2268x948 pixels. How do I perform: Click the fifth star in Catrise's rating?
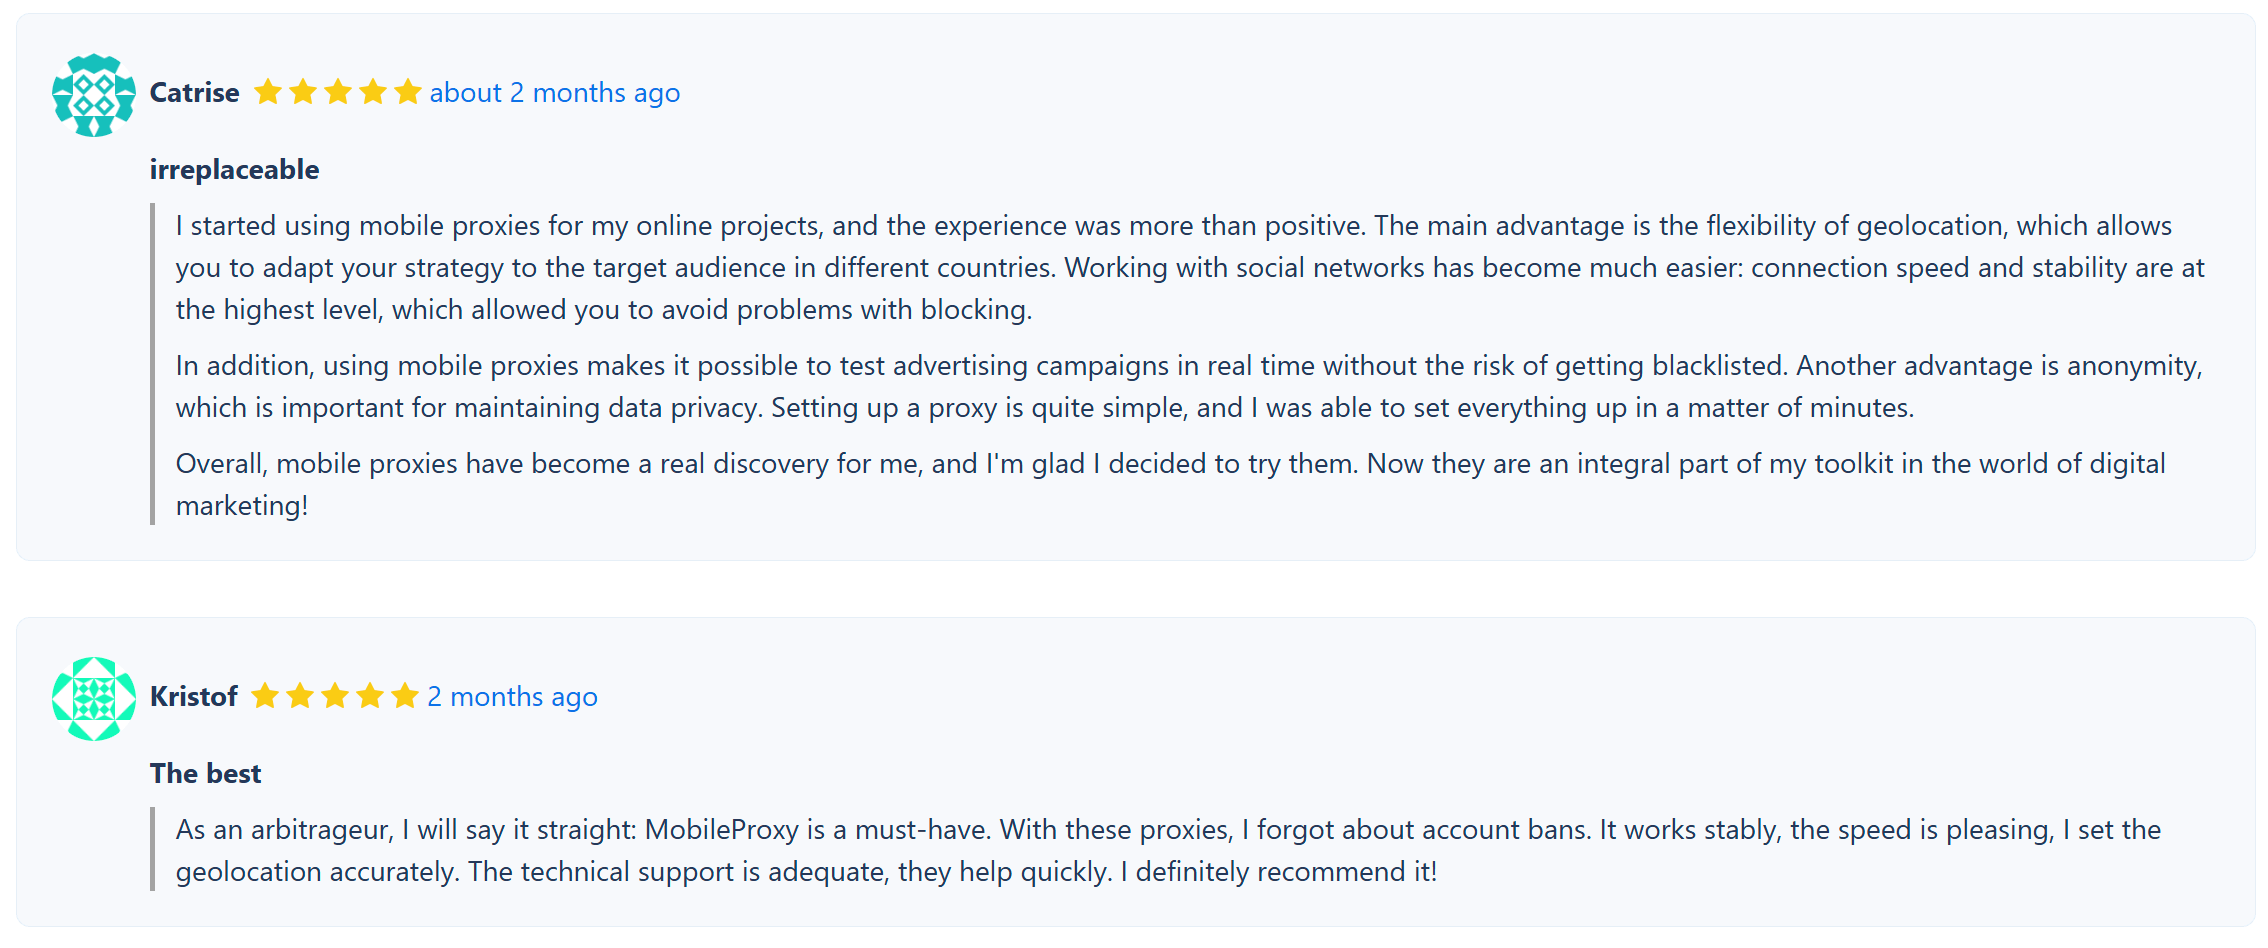pos(408,93)
